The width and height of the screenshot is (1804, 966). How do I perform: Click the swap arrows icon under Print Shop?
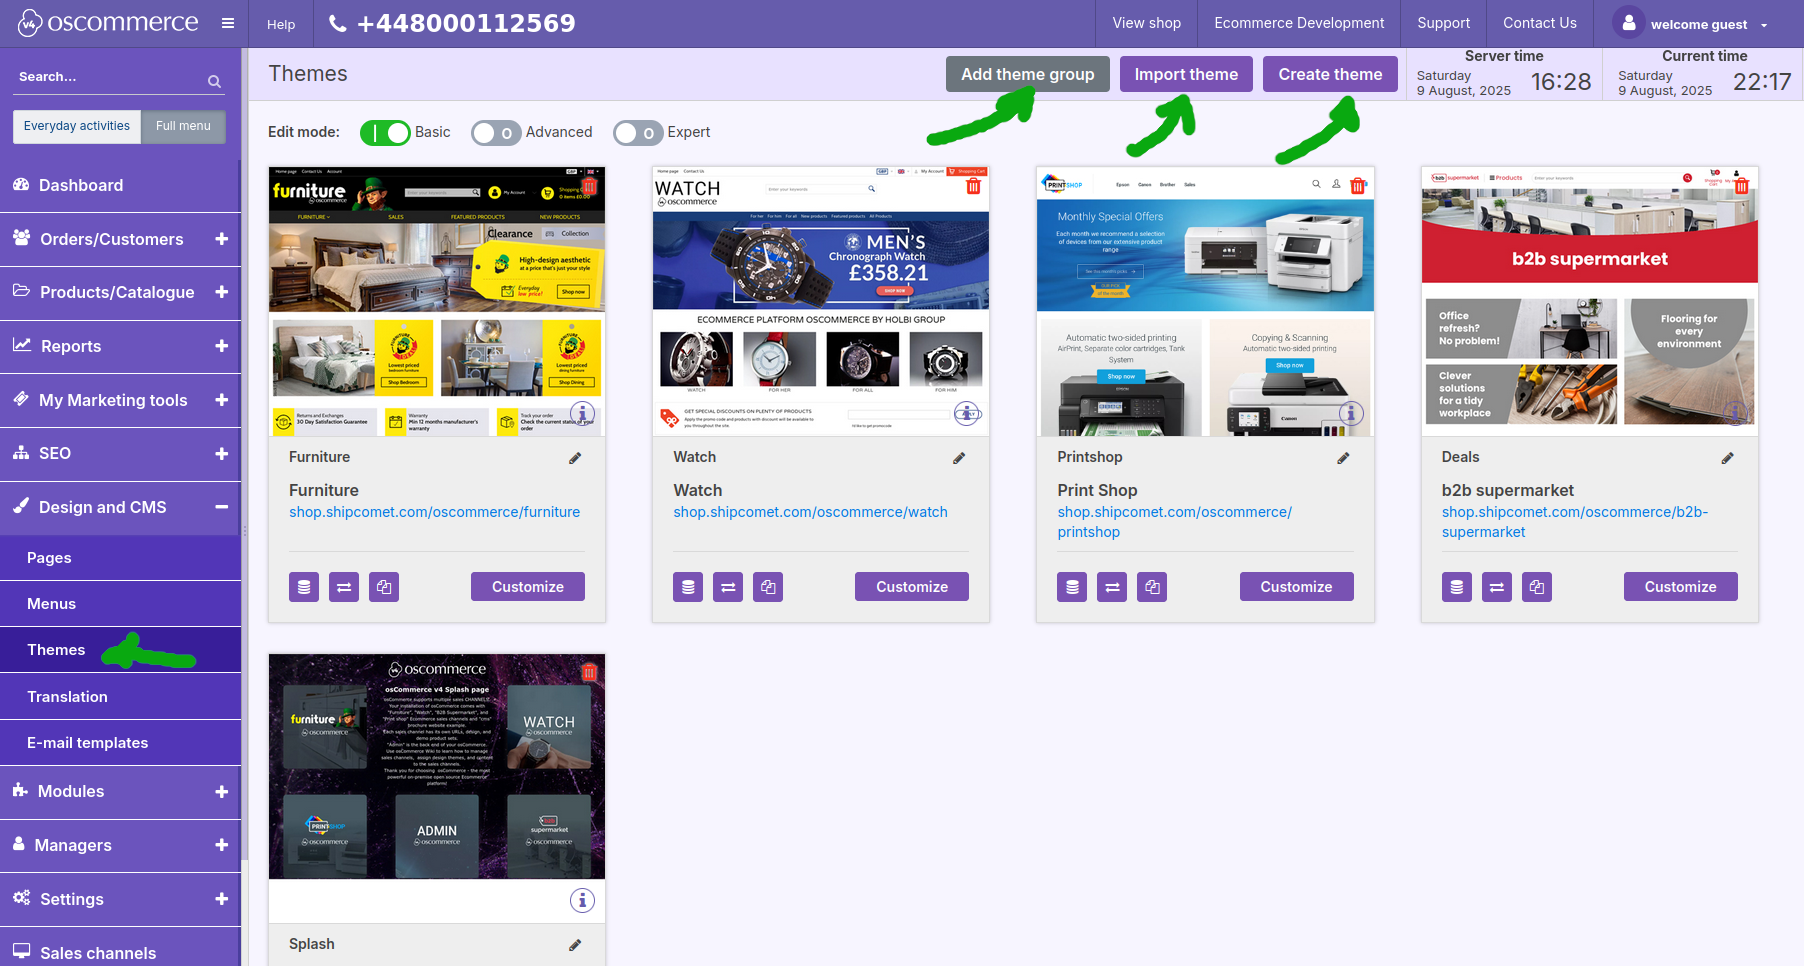point(1112,587)
